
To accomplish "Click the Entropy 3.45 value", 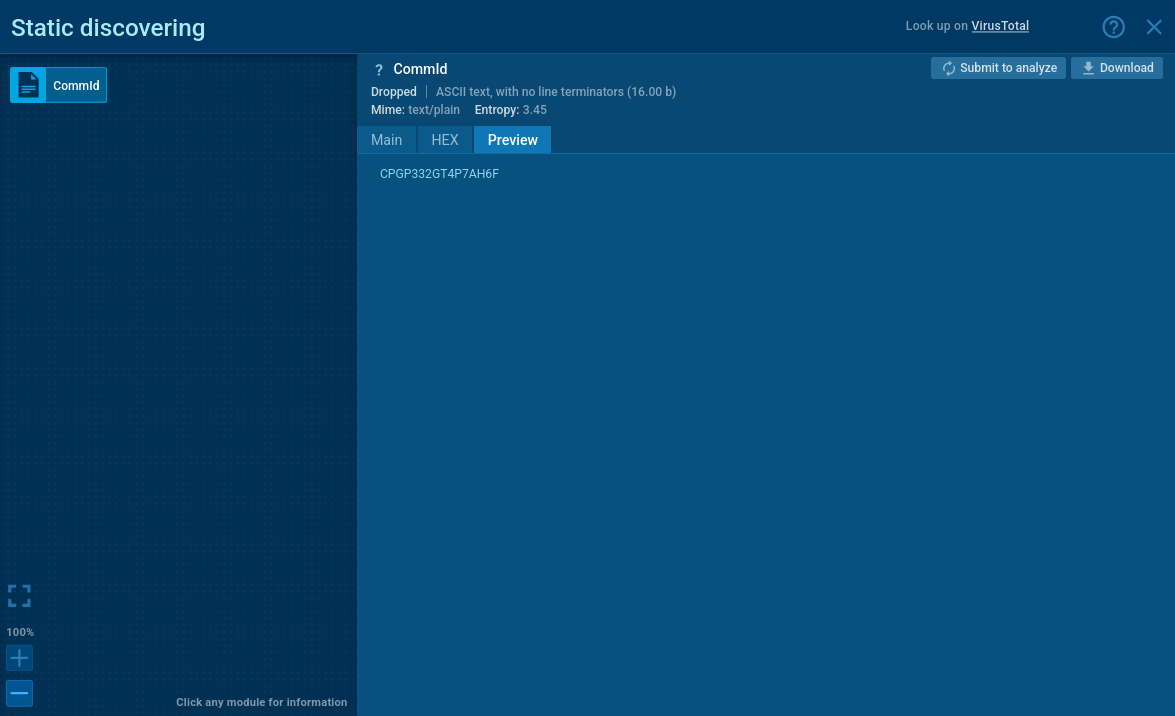I will point(534,110).
